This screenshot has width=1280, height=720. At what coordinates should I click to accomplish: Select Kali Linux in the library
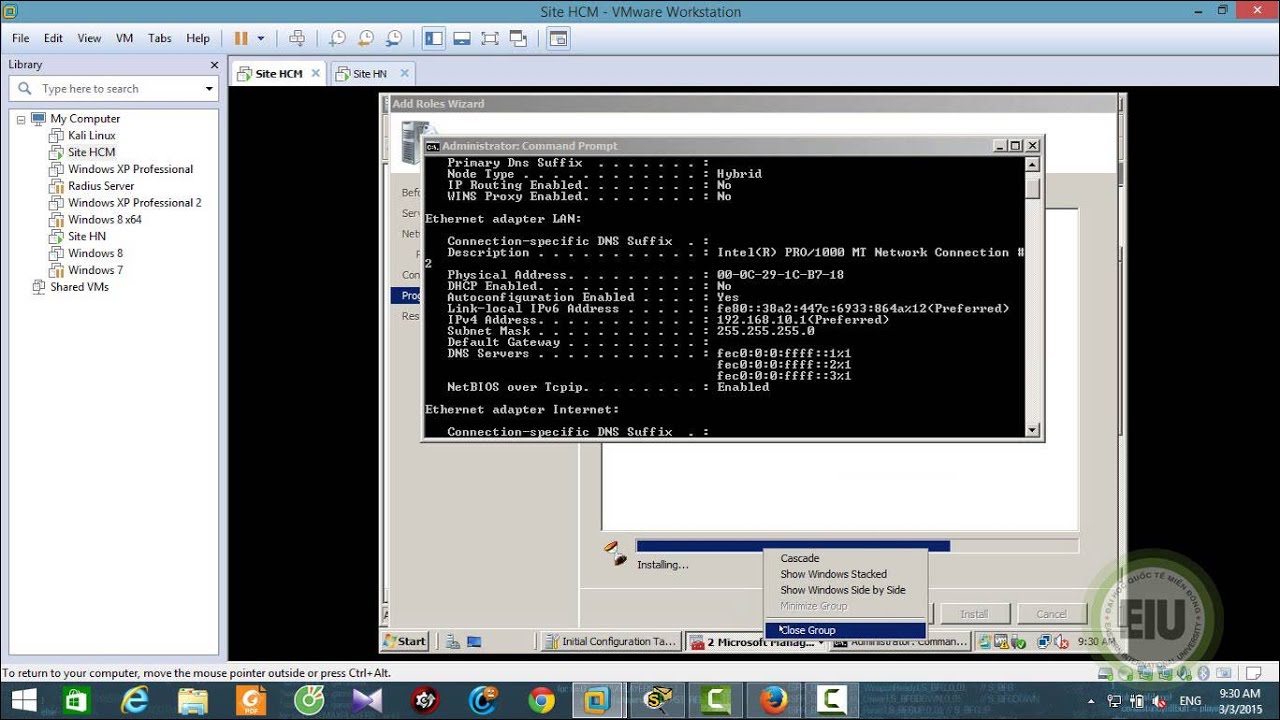[x=91, y=135]
